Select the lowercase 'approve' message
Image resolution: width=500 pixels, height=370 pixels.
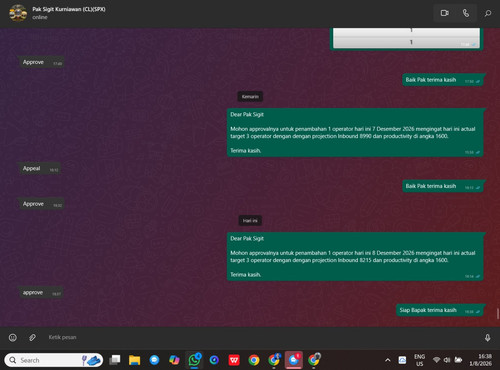(41, 293)
